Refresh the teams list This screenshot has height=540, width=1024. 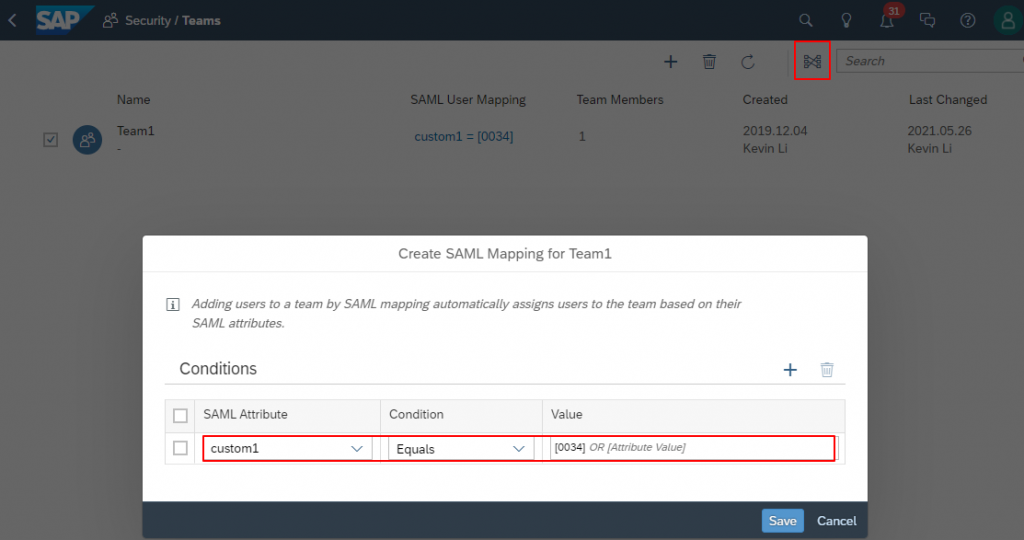pos(748,61)
